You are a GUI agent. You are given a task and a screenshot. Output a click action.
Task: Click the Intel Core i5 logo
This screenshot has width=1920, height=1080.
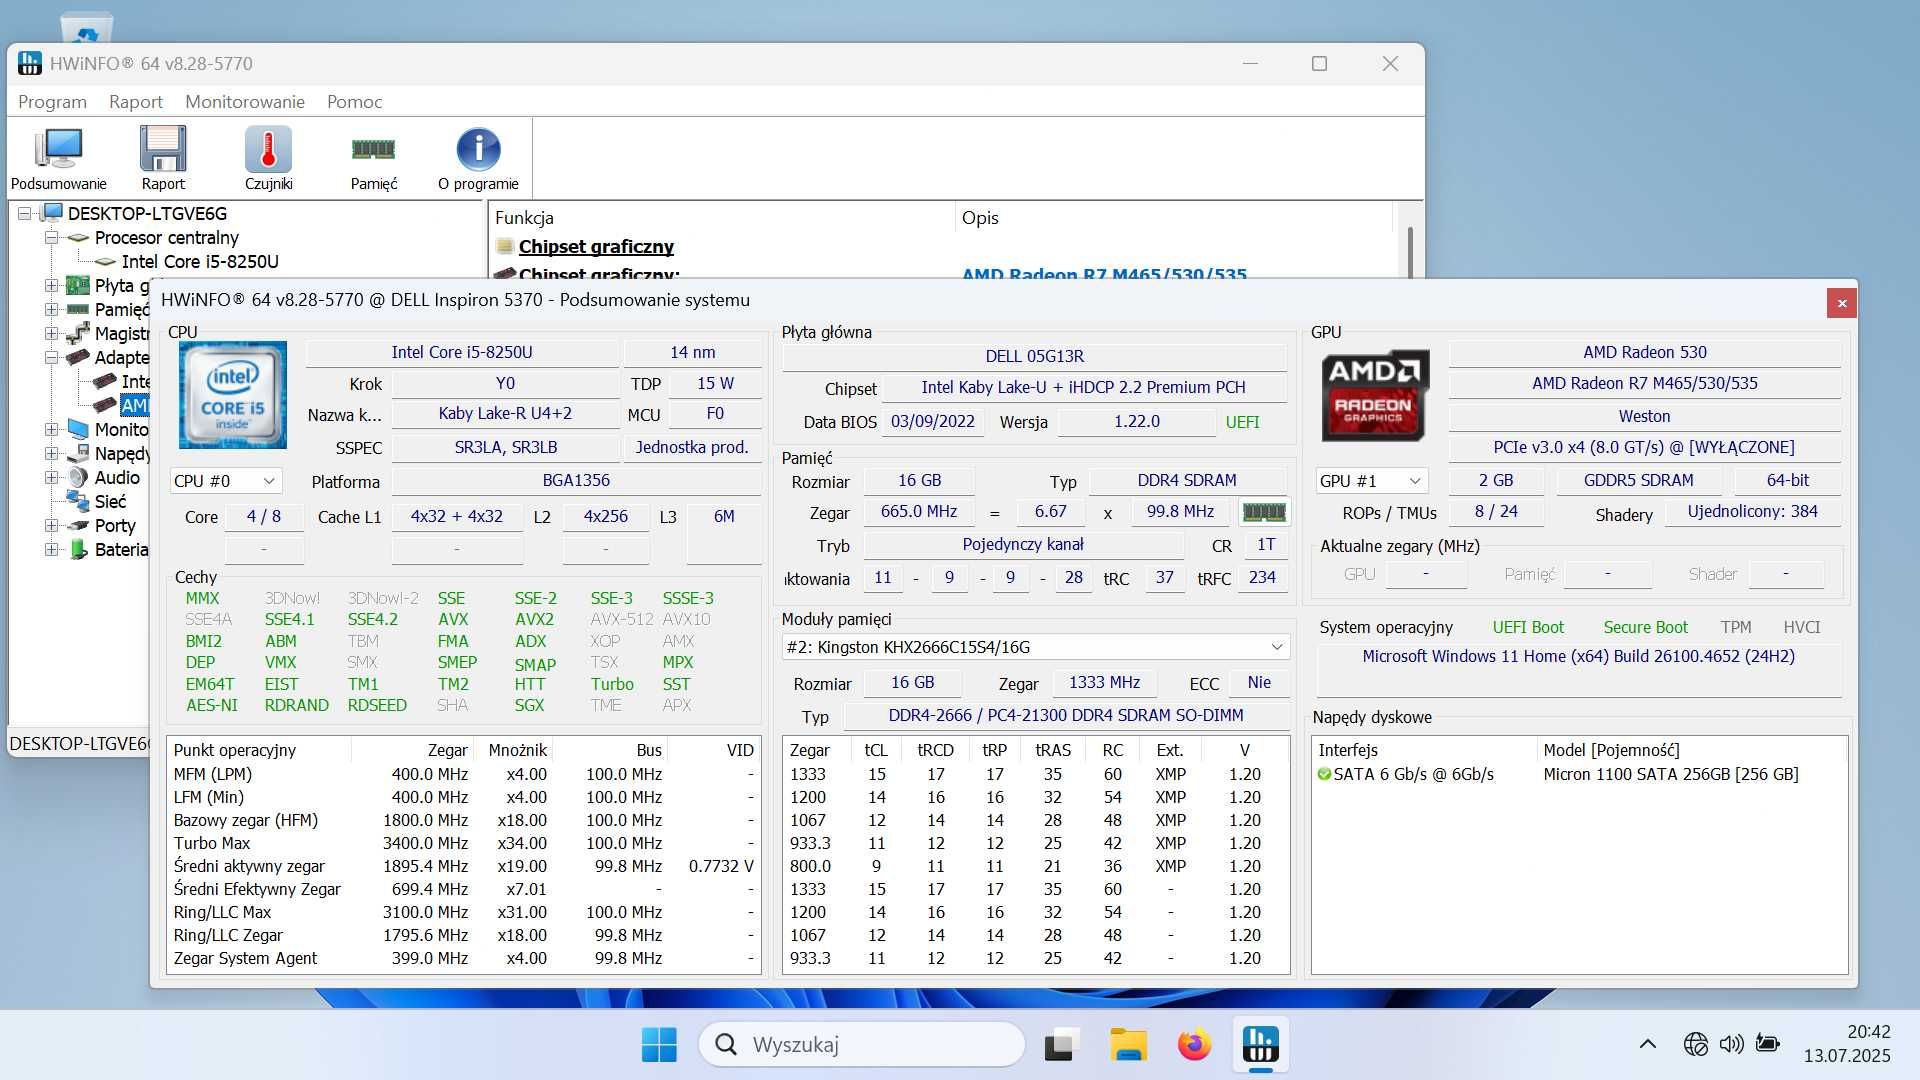click(x=233, y=395)
